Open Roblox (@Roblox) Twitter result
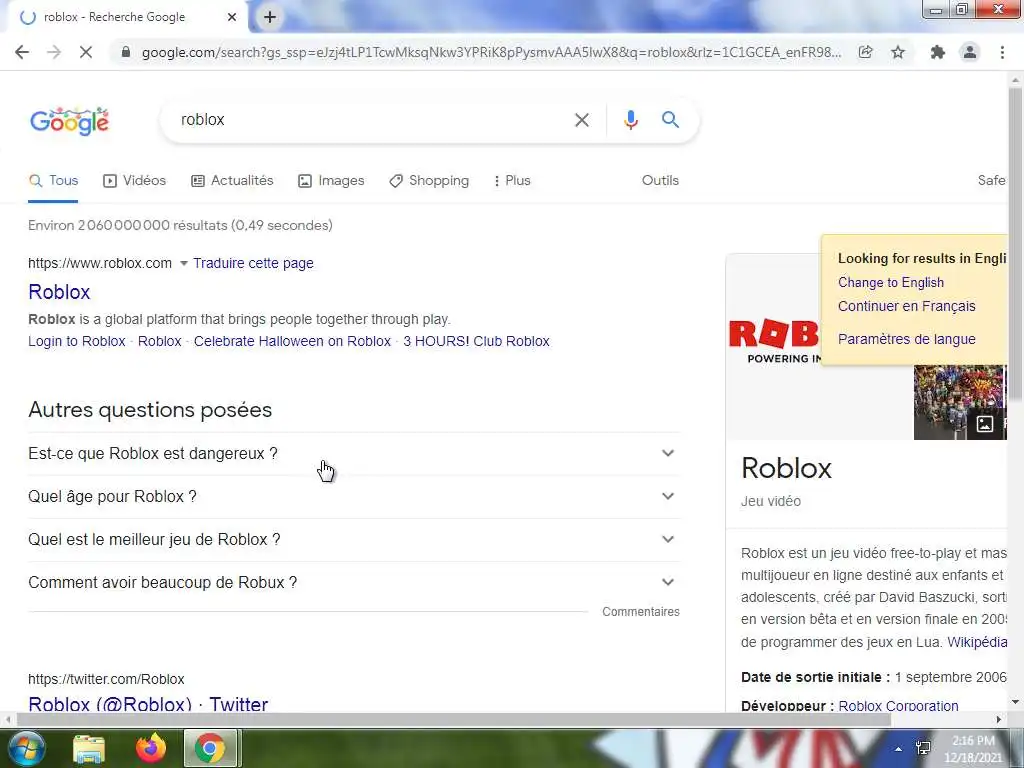1024x768 pixels. point(148,703)
